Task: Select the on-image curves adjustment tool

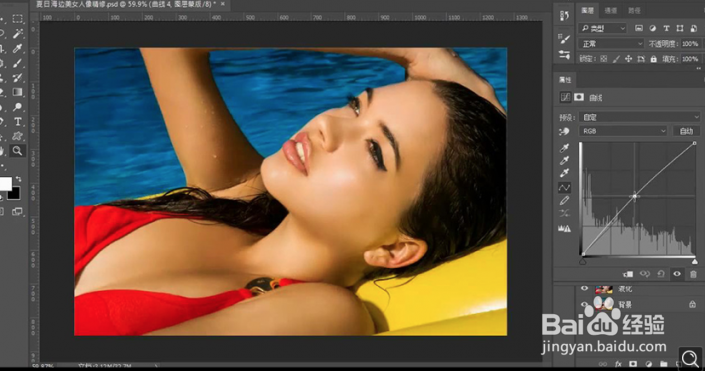Action: 564,131
